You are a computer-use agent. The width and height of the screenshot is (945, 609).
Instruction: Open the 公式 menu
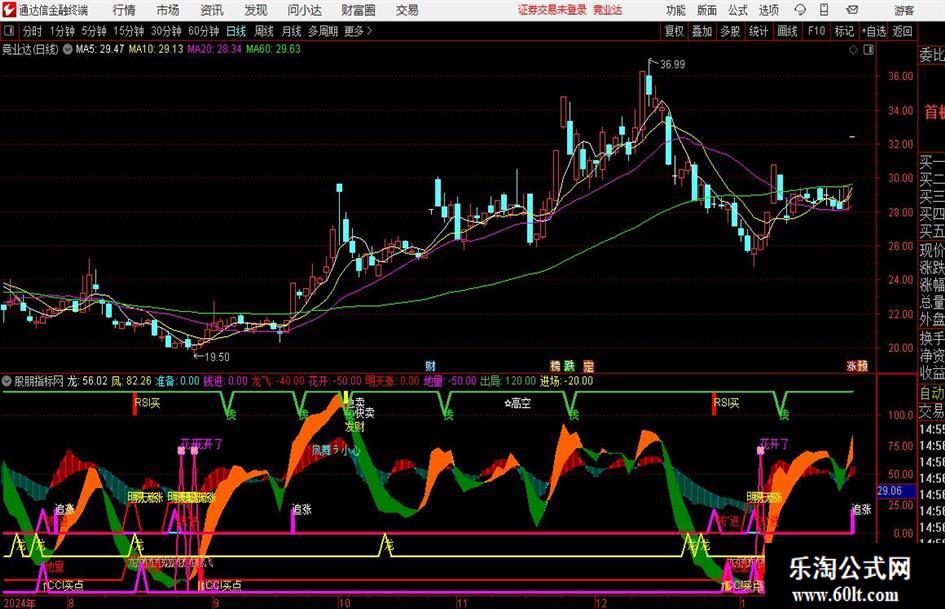pyautogui.click(x=738, y=10)
